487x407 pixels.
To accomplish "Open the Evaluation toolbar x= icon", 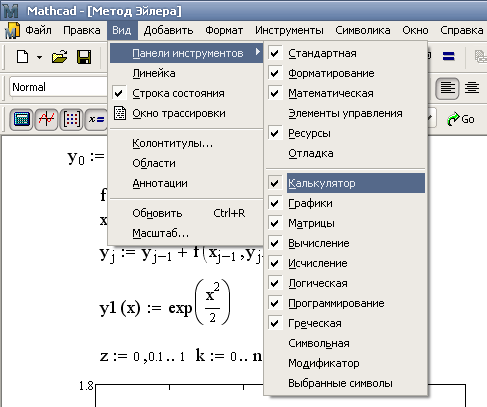I will (96, 119).
